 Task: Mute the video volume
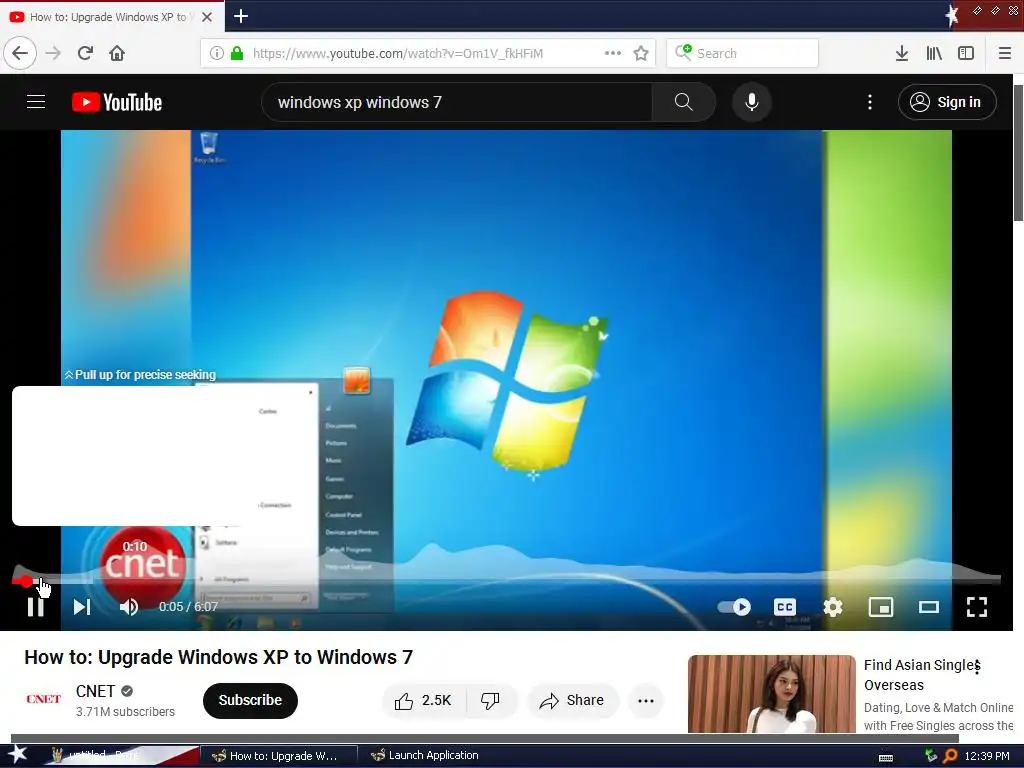click(x=129, y=607)
